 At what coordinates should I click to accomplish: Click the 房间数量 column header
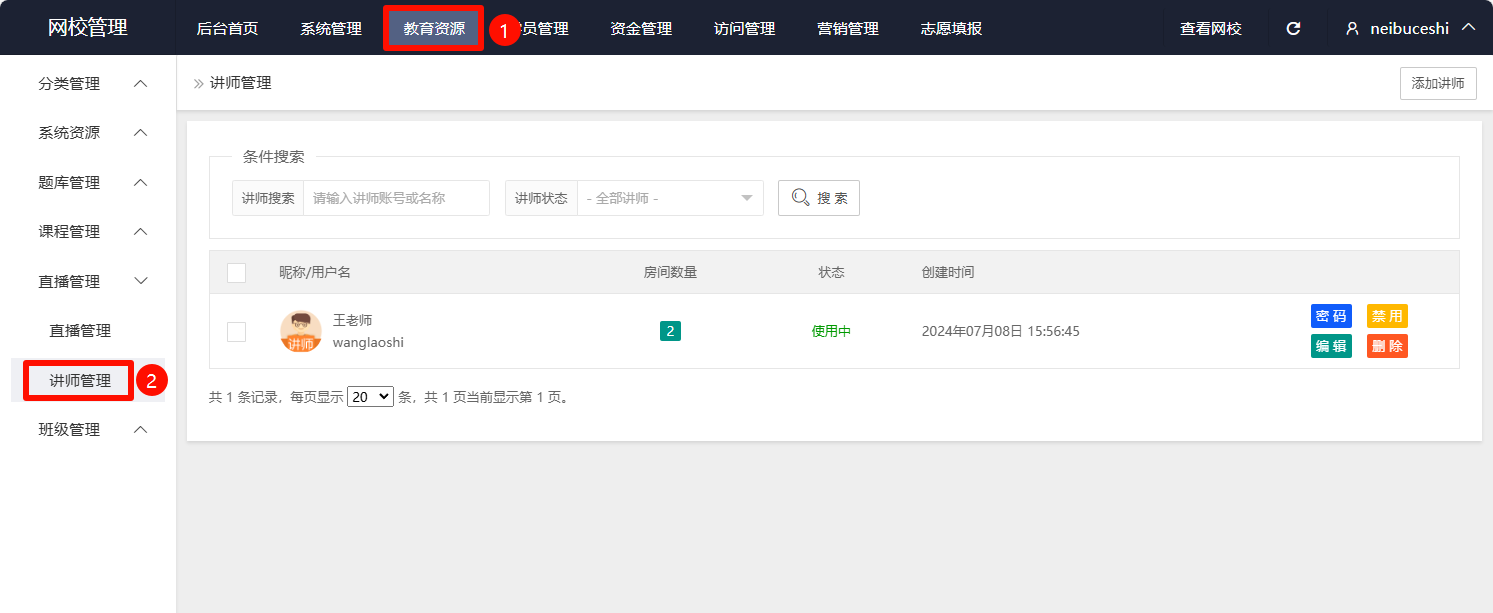click(x=670, y=272)
